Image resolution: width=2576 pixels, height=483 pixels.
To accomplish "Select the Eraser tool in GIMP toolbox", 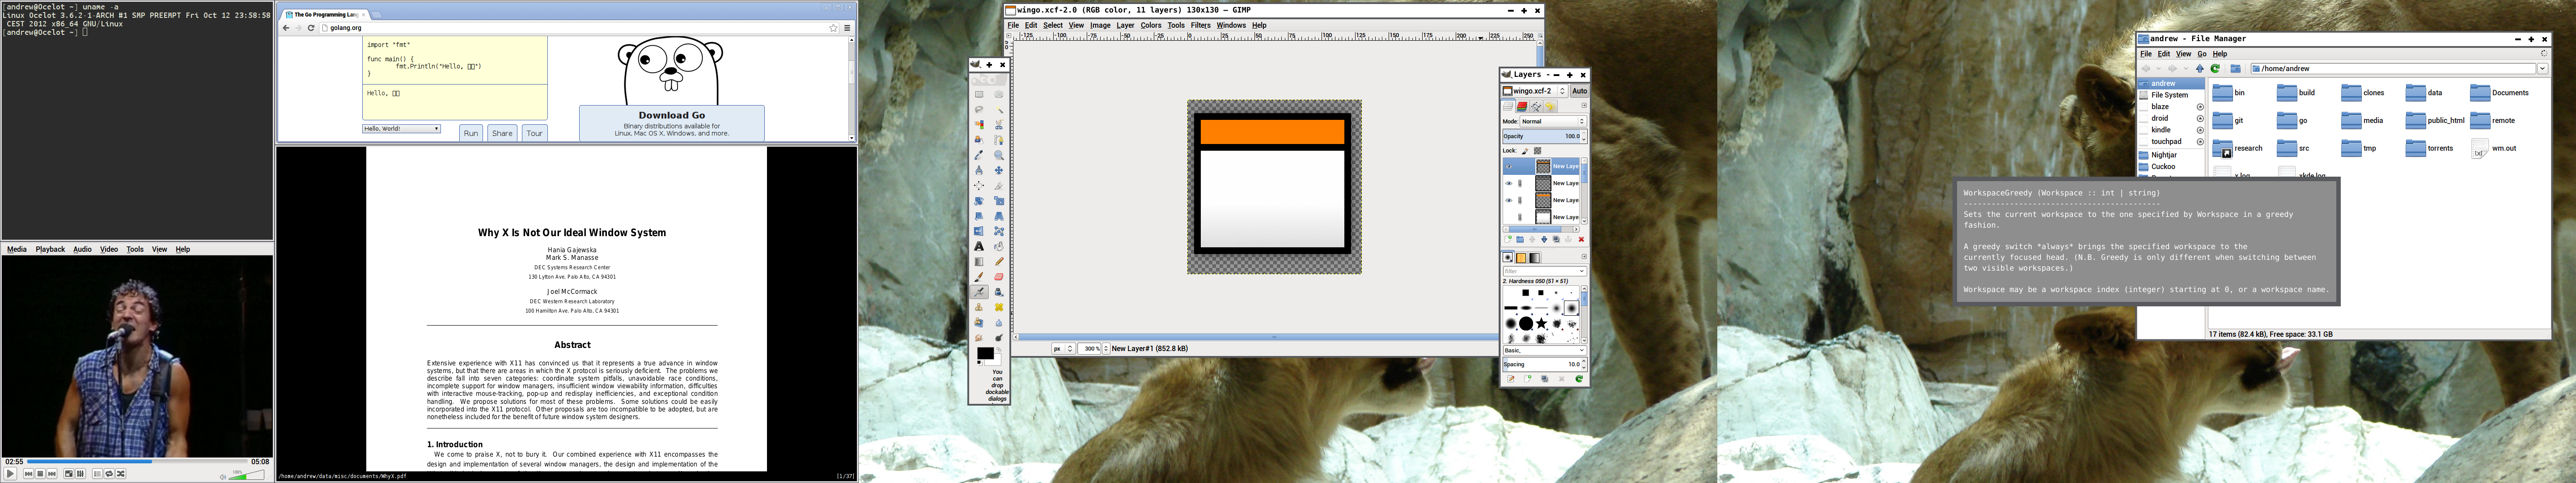I will coord(998,277).
